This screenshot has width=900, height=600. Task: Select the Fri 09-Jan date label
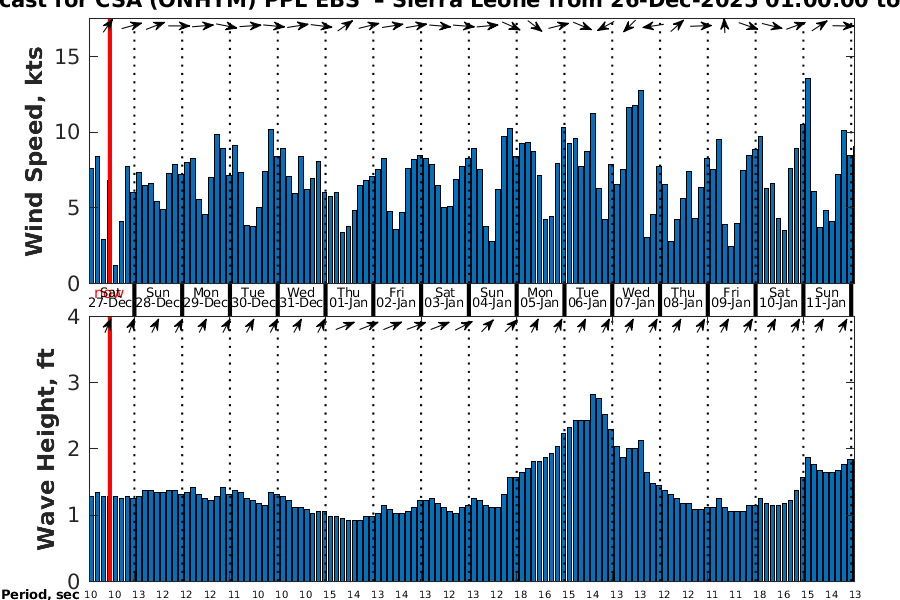[x=731, y=297]
